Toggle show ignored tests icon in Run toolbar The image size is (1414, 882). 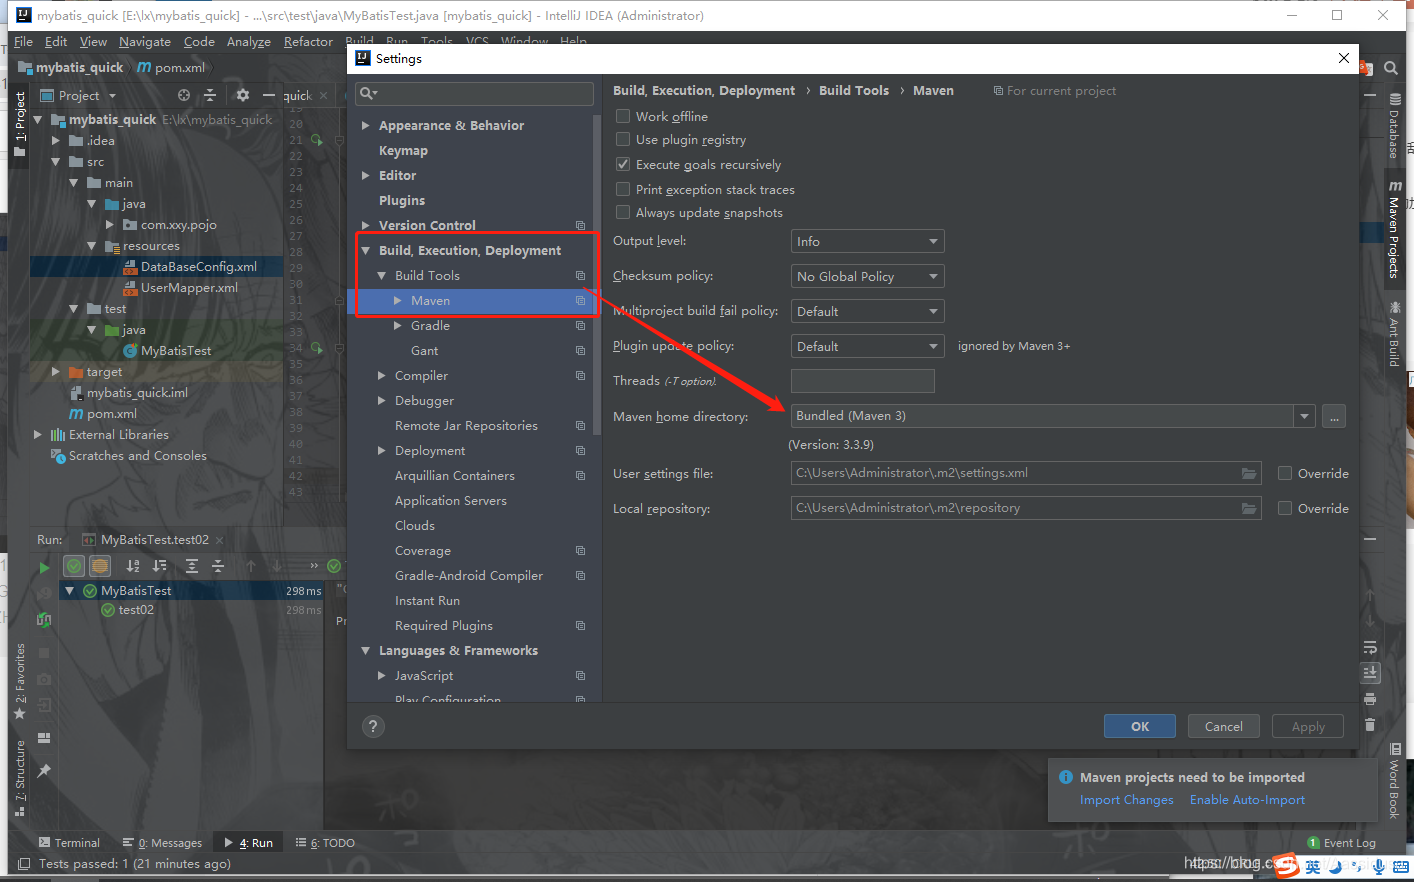(100, 566)
